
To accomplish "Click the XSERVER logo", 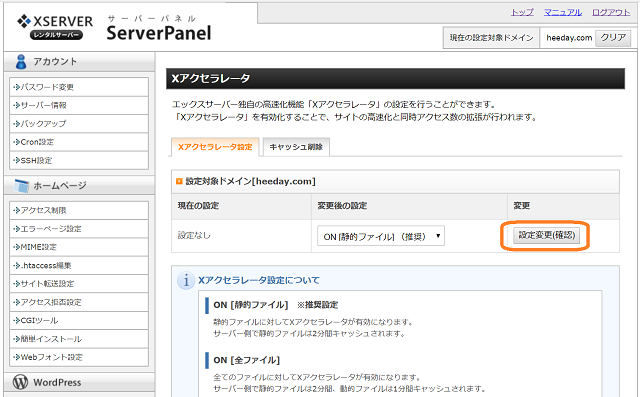I will pos(55,27).
